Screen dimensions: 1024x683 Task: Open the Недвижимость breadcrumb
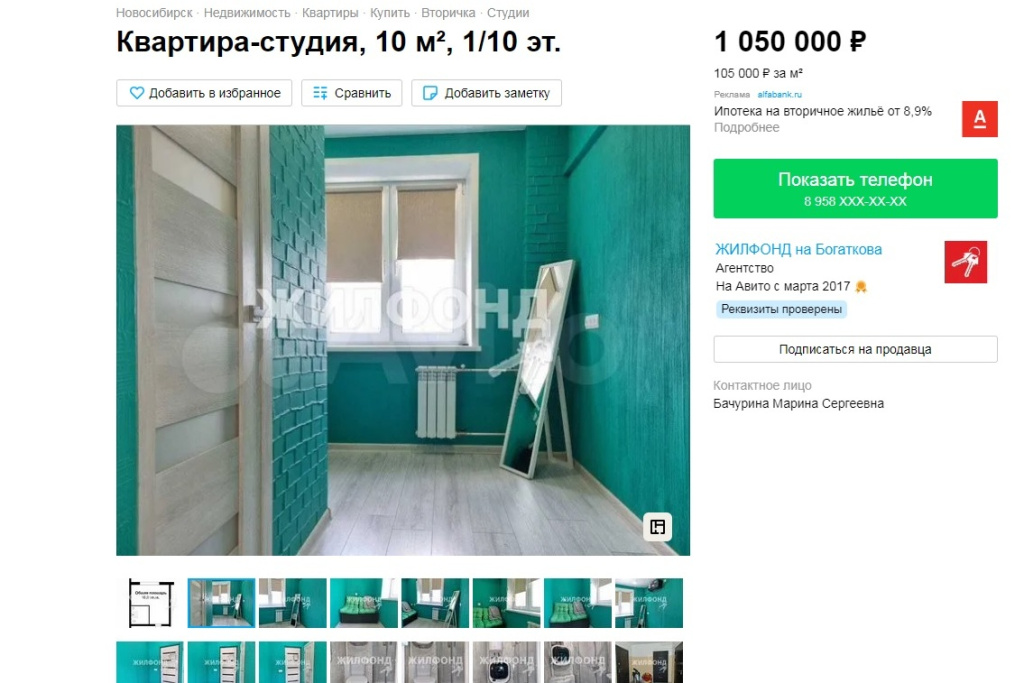247,12
